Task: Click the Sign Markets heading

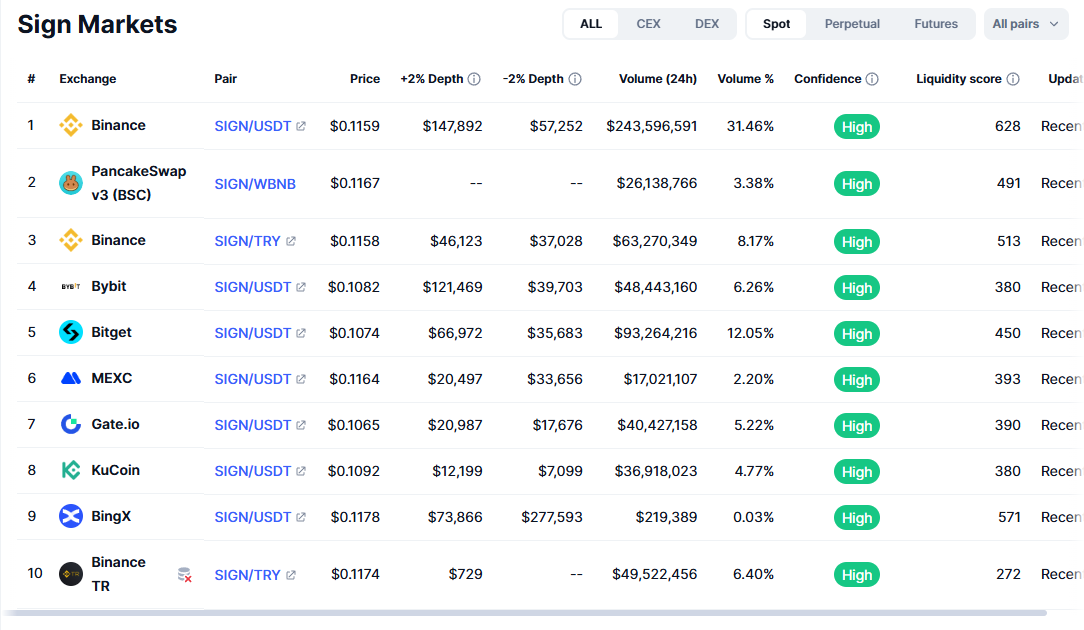Action: click(97, 24)
